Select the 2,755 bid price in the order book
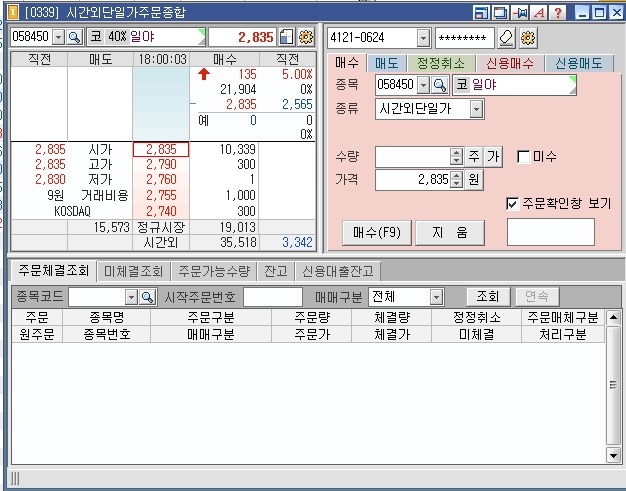 (x=161, y=195)
